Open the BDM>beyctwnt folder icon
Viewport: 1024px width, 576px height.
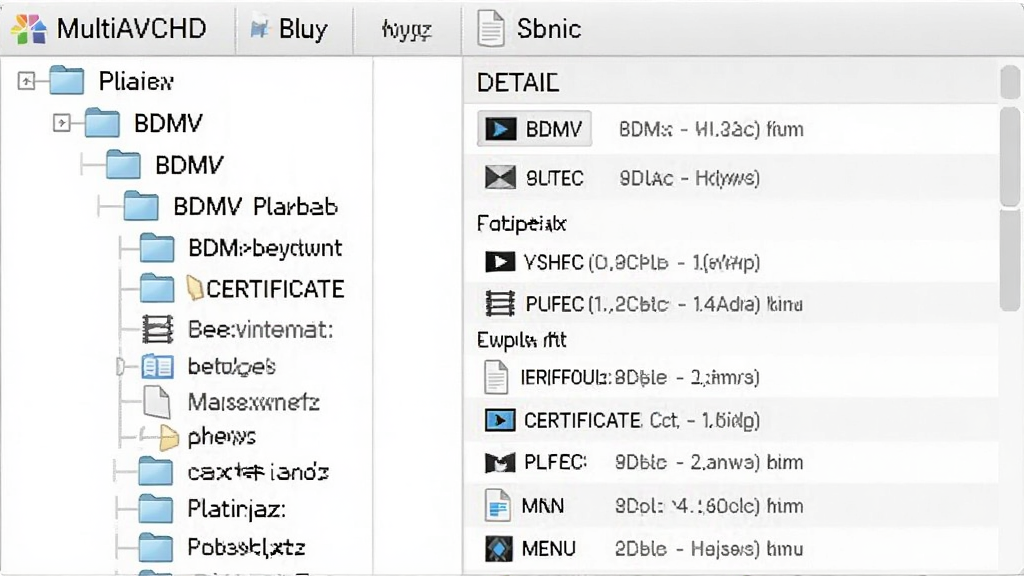(157, 248)
